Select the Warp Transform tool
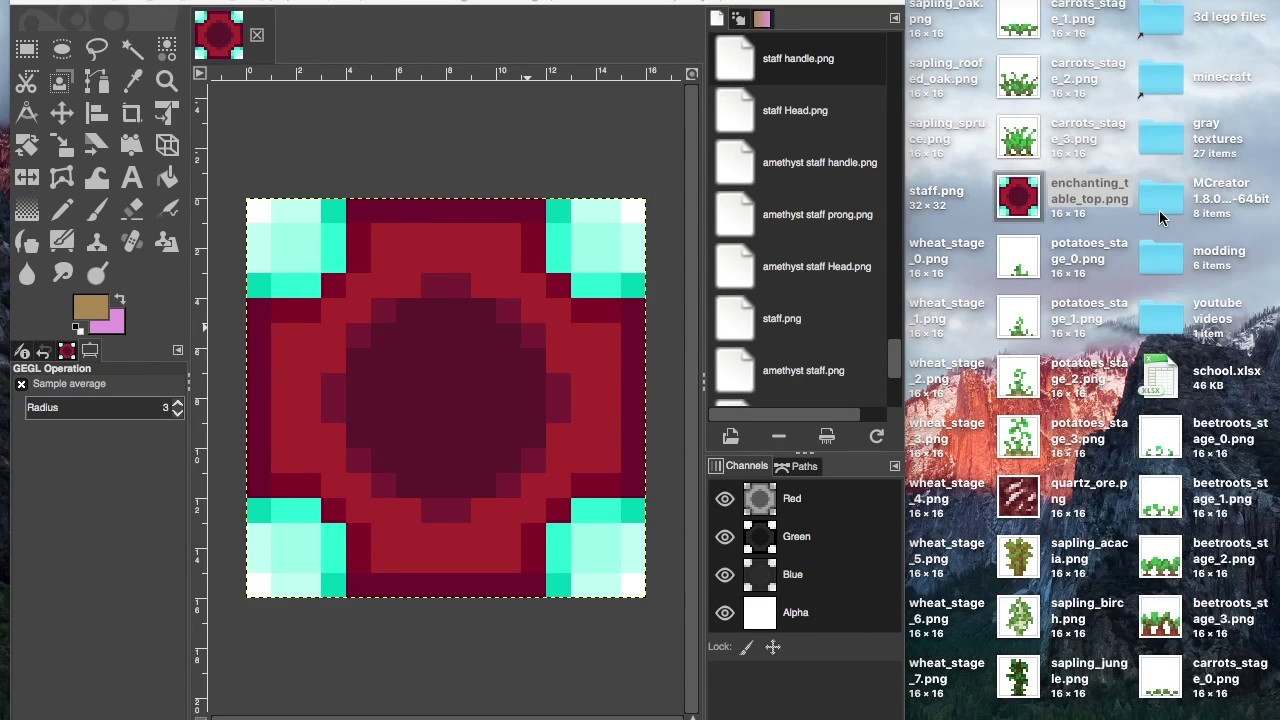The width and height of the screenshot is (1280, 720). tap(97, 178)
